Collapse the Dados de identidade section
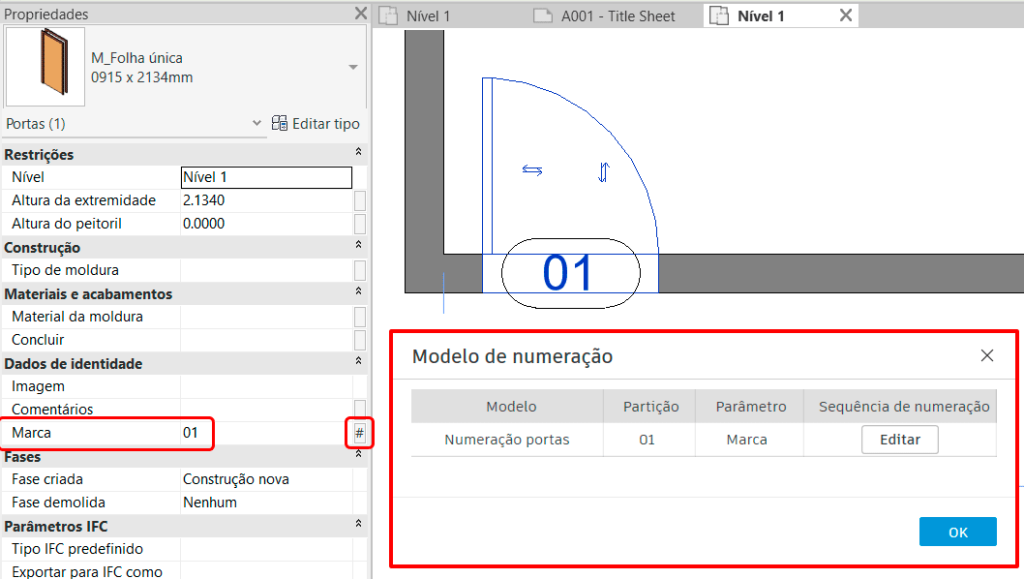Image resolution: width=1024 pixels, height=579 pixels. (358, 363)
